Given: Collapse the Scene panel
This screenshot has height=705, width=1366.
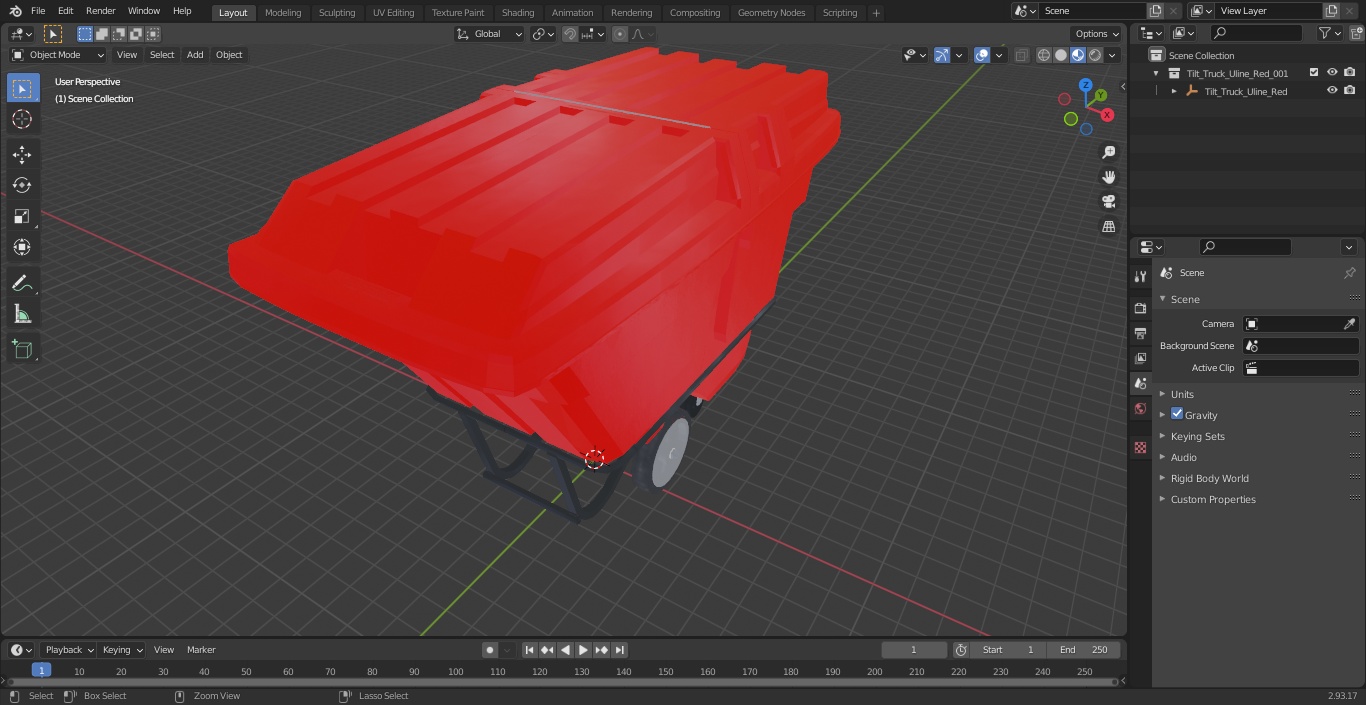Looking at the screenshot, I should coord(1162,299).
